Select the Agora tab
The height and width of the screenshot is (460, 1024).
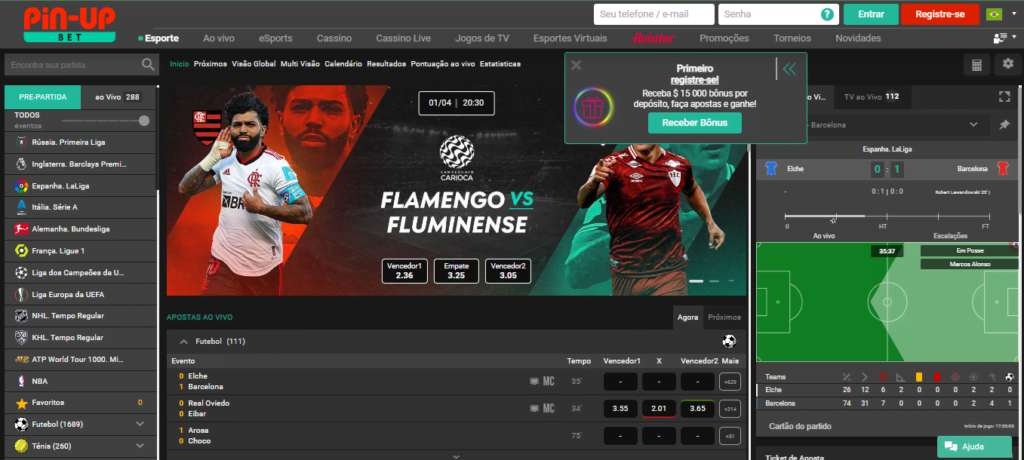tap(688, 317)
